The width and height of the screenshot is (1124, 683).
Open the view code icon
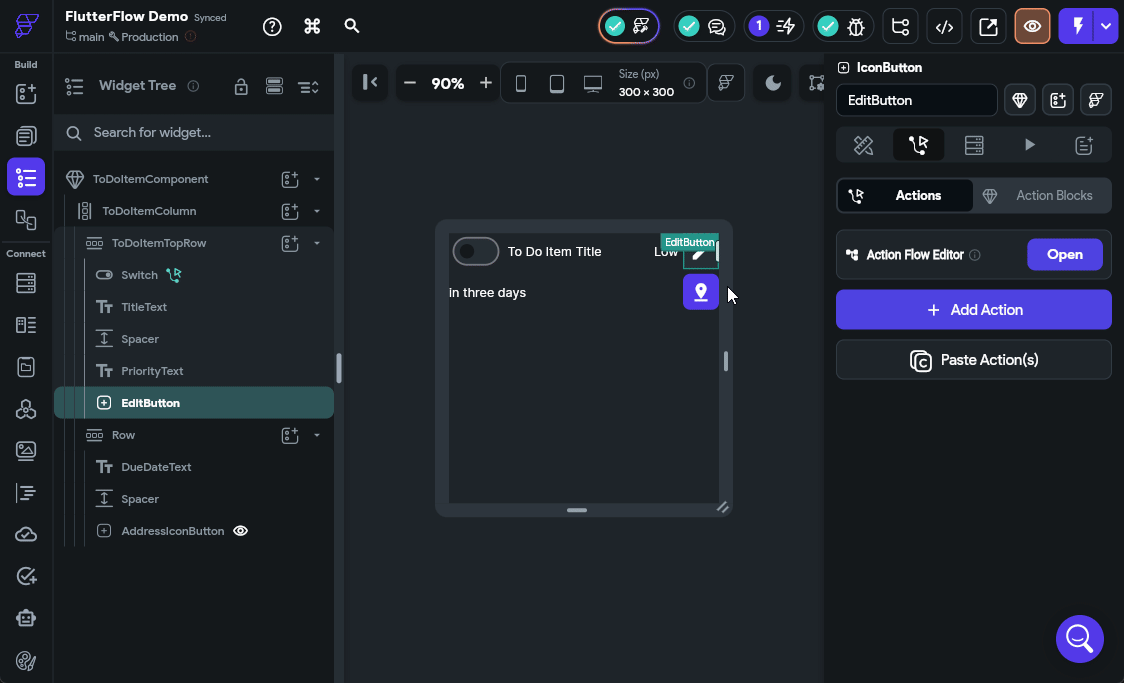[944, 27]
